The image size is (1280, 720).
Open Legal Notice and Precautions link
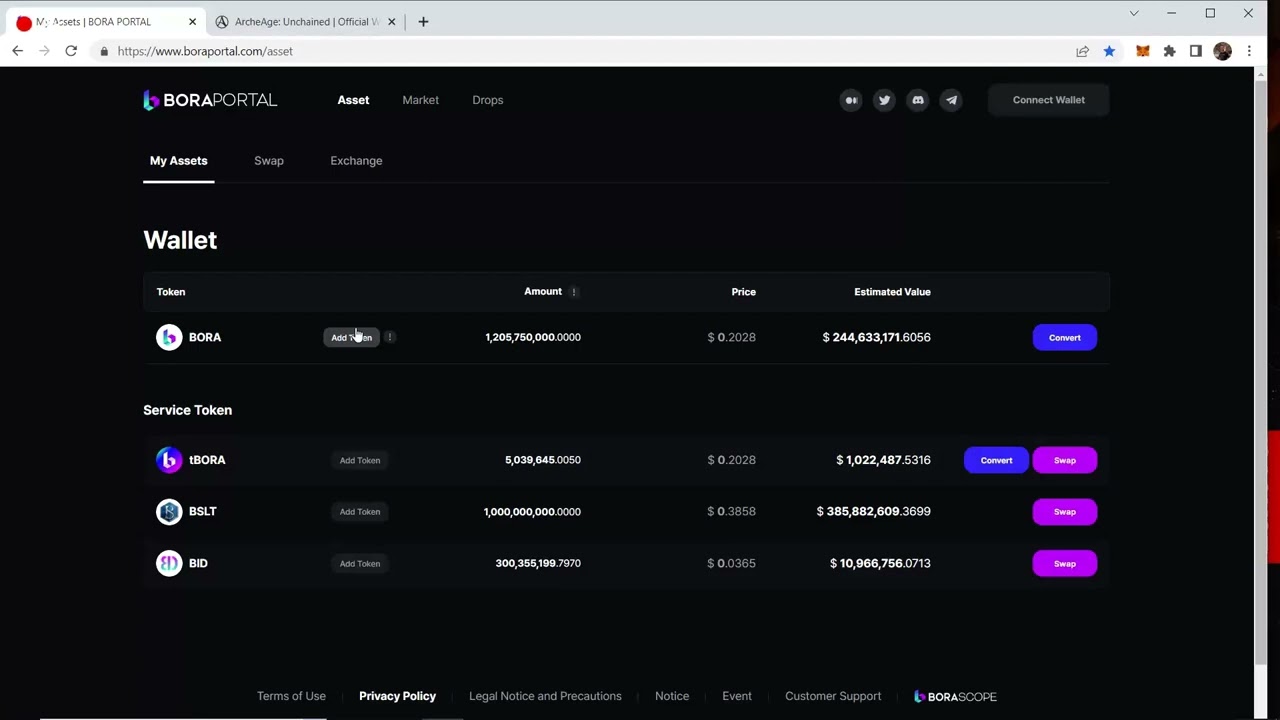(x=545, y=696)
